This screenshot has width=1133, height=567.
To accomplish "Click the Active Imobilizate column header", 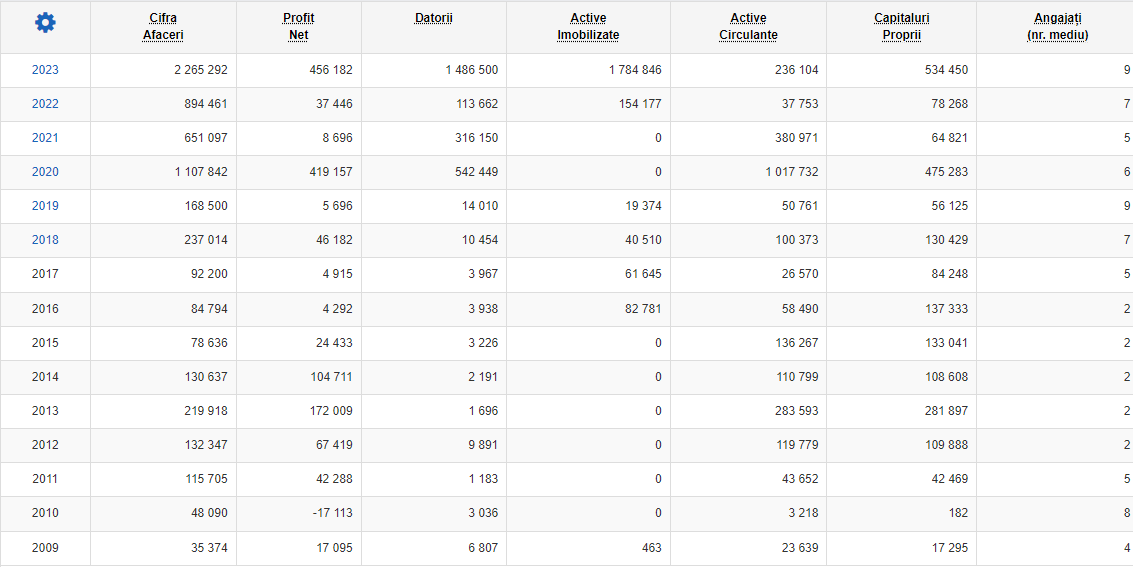I will 588,26.
